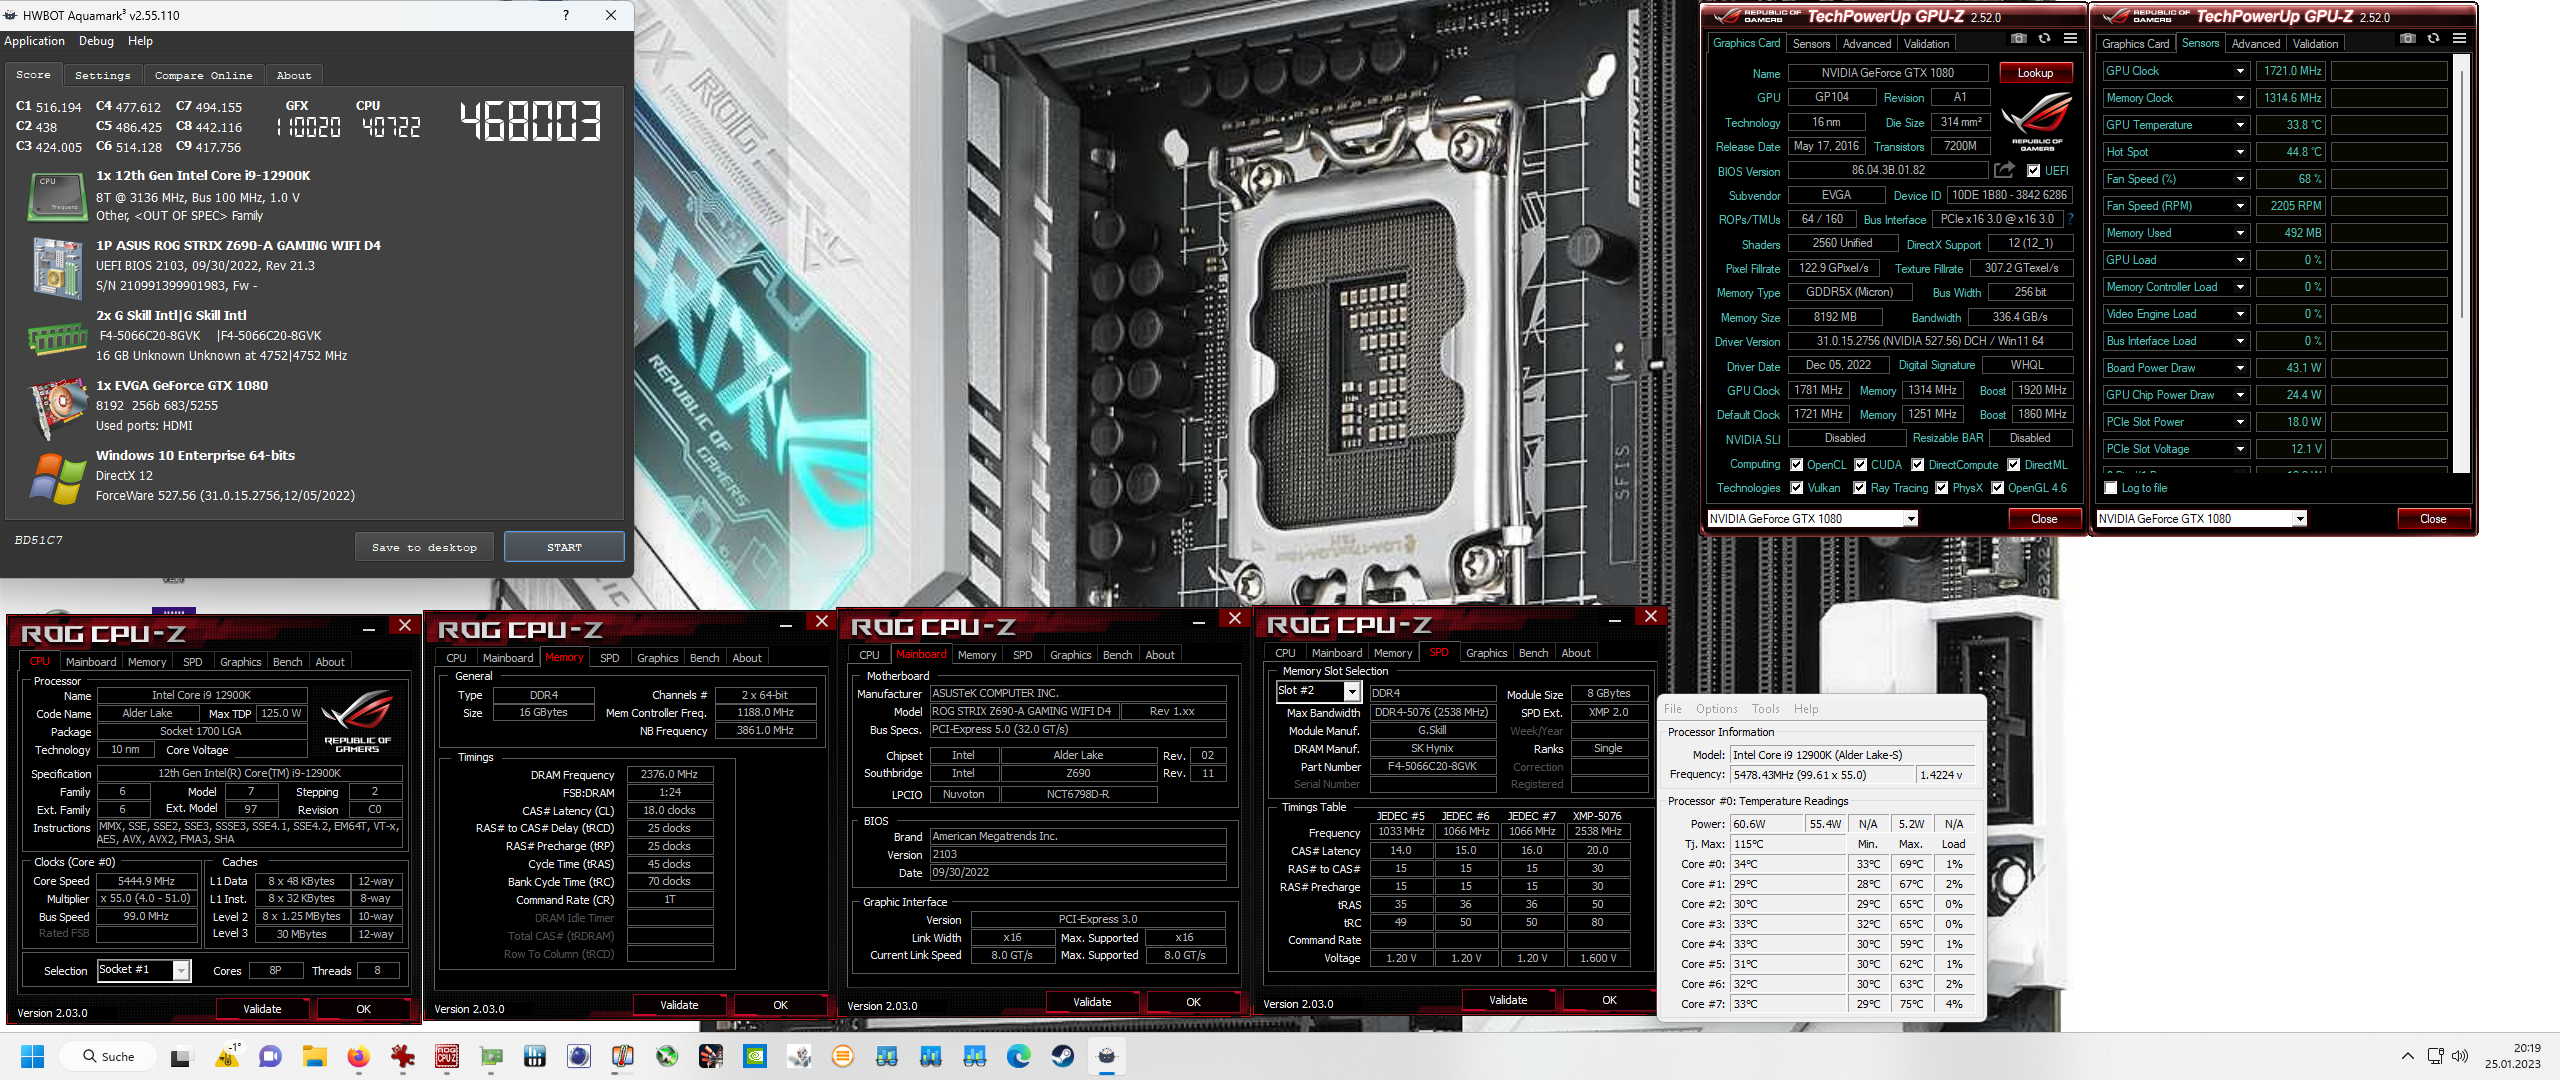Open hamburger menu in left GPU-Z window
This screenshot has width=2560, height=1080.
[x=2071, y=39]
